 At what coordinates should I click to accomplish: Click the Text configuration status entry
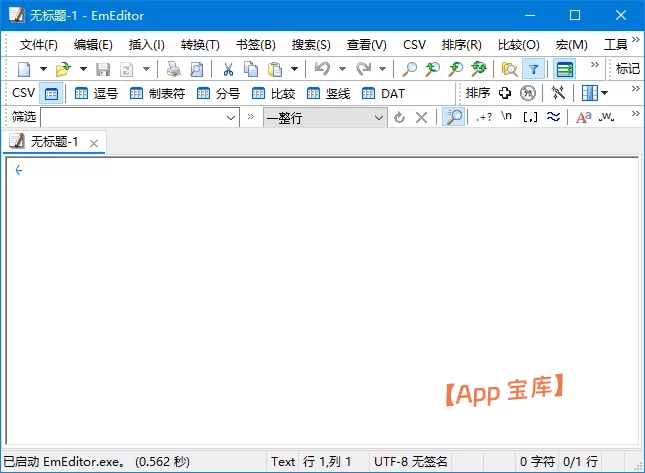point(283,462)
